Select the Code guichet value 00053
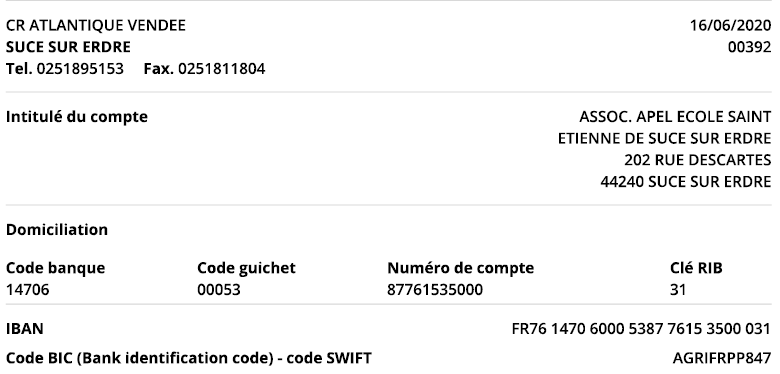Image resolution: width=780 pixels, height=374 pixels. (x=219, y=290)
